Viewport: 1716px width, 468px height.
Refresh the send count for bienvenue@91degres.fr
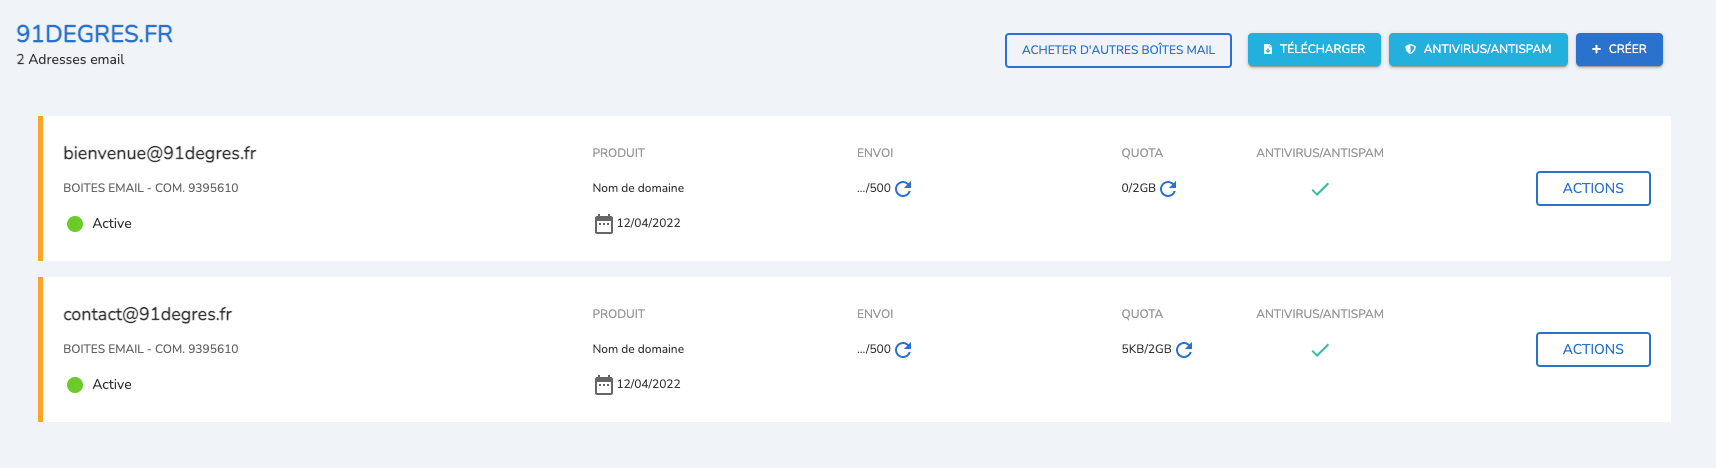pyautogui.click(x=903, y=189)
